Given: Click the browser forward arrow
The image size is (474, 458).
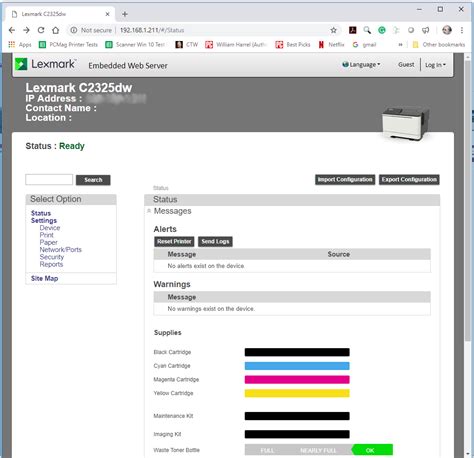Looking at the screenshot, I should (26, 30).
